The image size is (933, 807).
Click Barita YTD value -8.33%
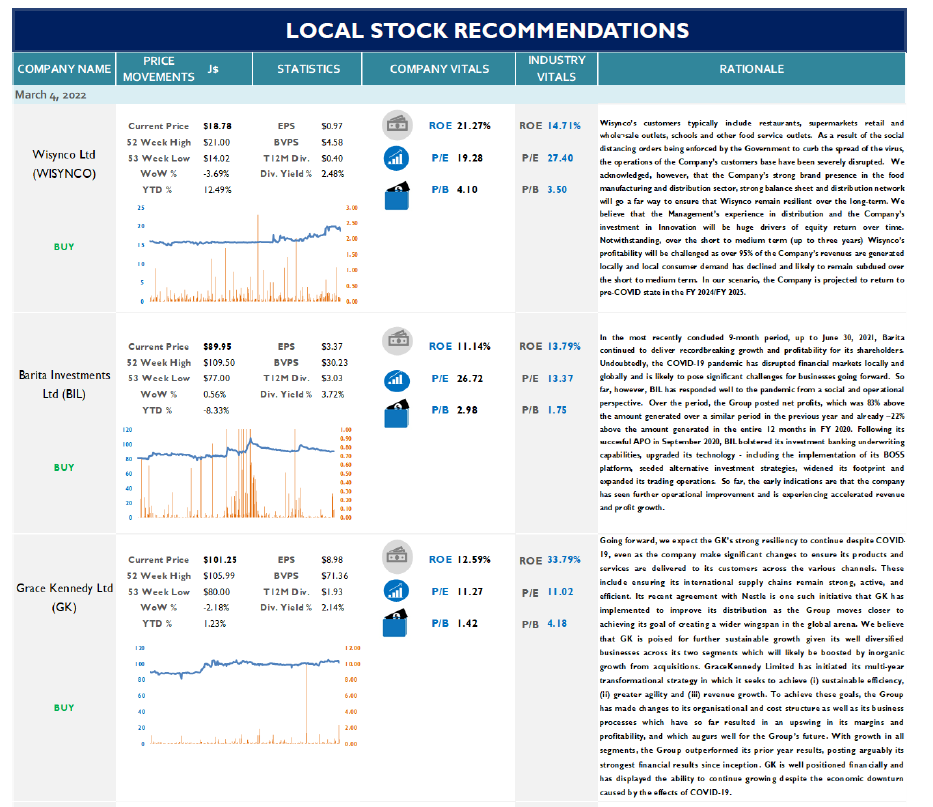click(x=216, y=410)
